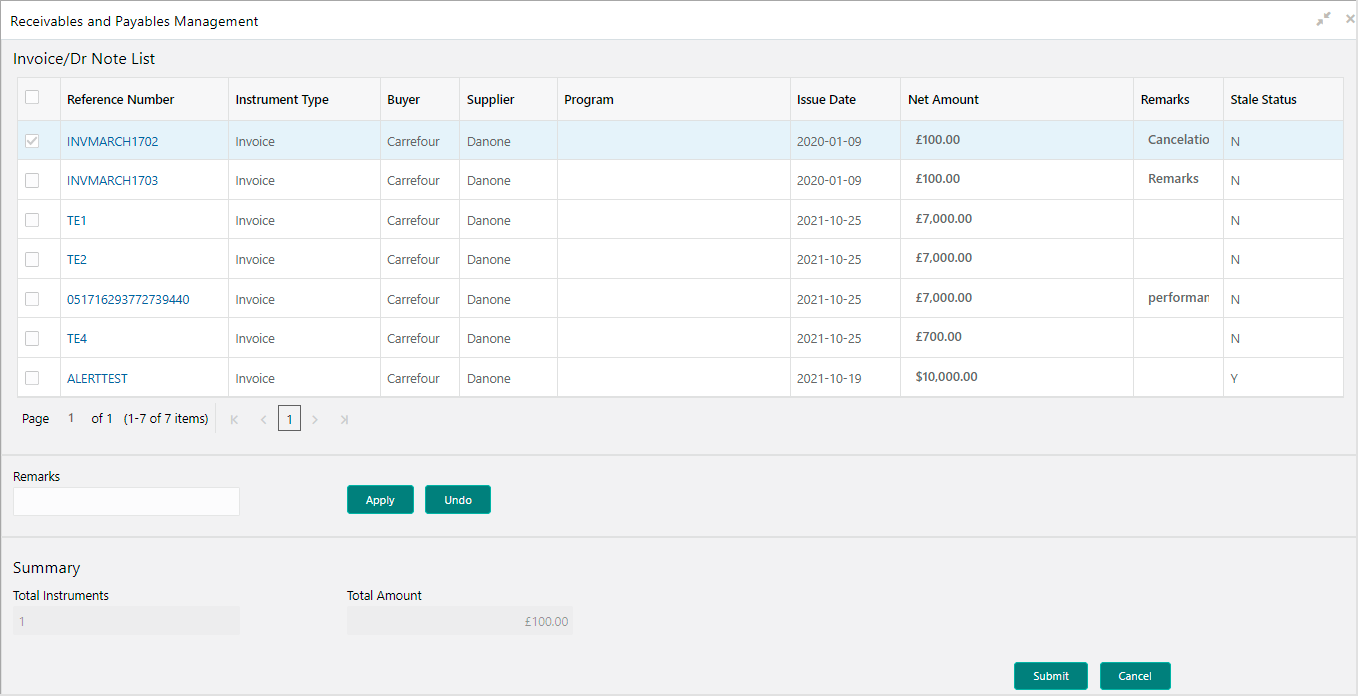This screenshot has height=696, width=1358.
Task: Check the INVMARCH1703 row checkbox
Action: click(32, 180)
